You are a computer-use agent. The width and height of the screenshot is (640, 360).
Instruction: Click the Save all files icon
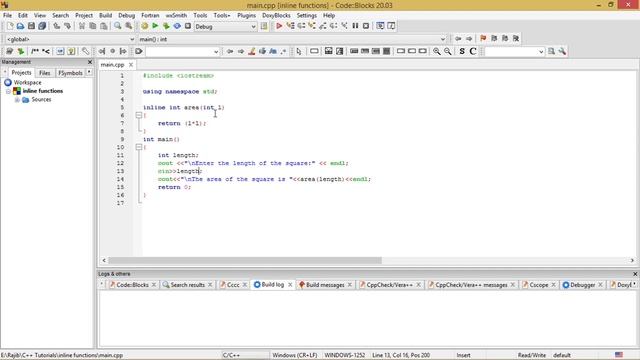42,26
